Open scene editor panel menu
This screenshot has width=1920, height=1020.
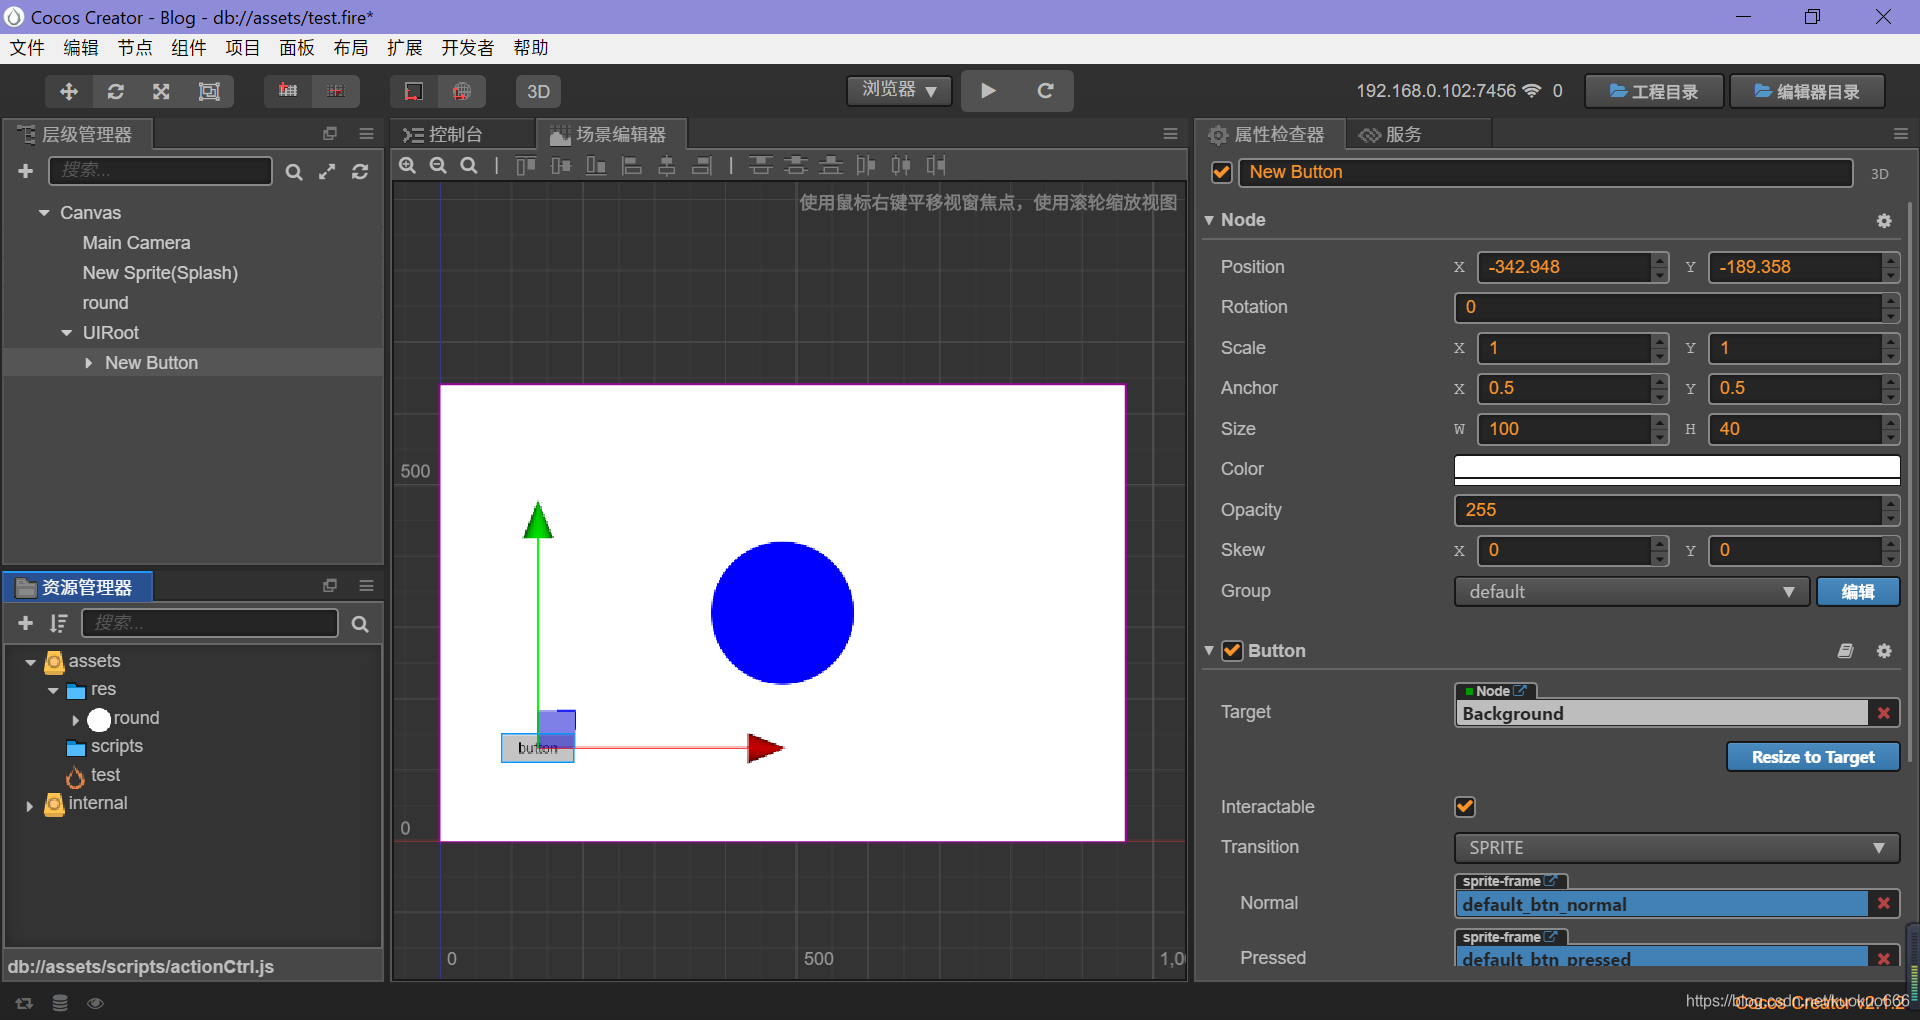click(x=1170, y=134)
